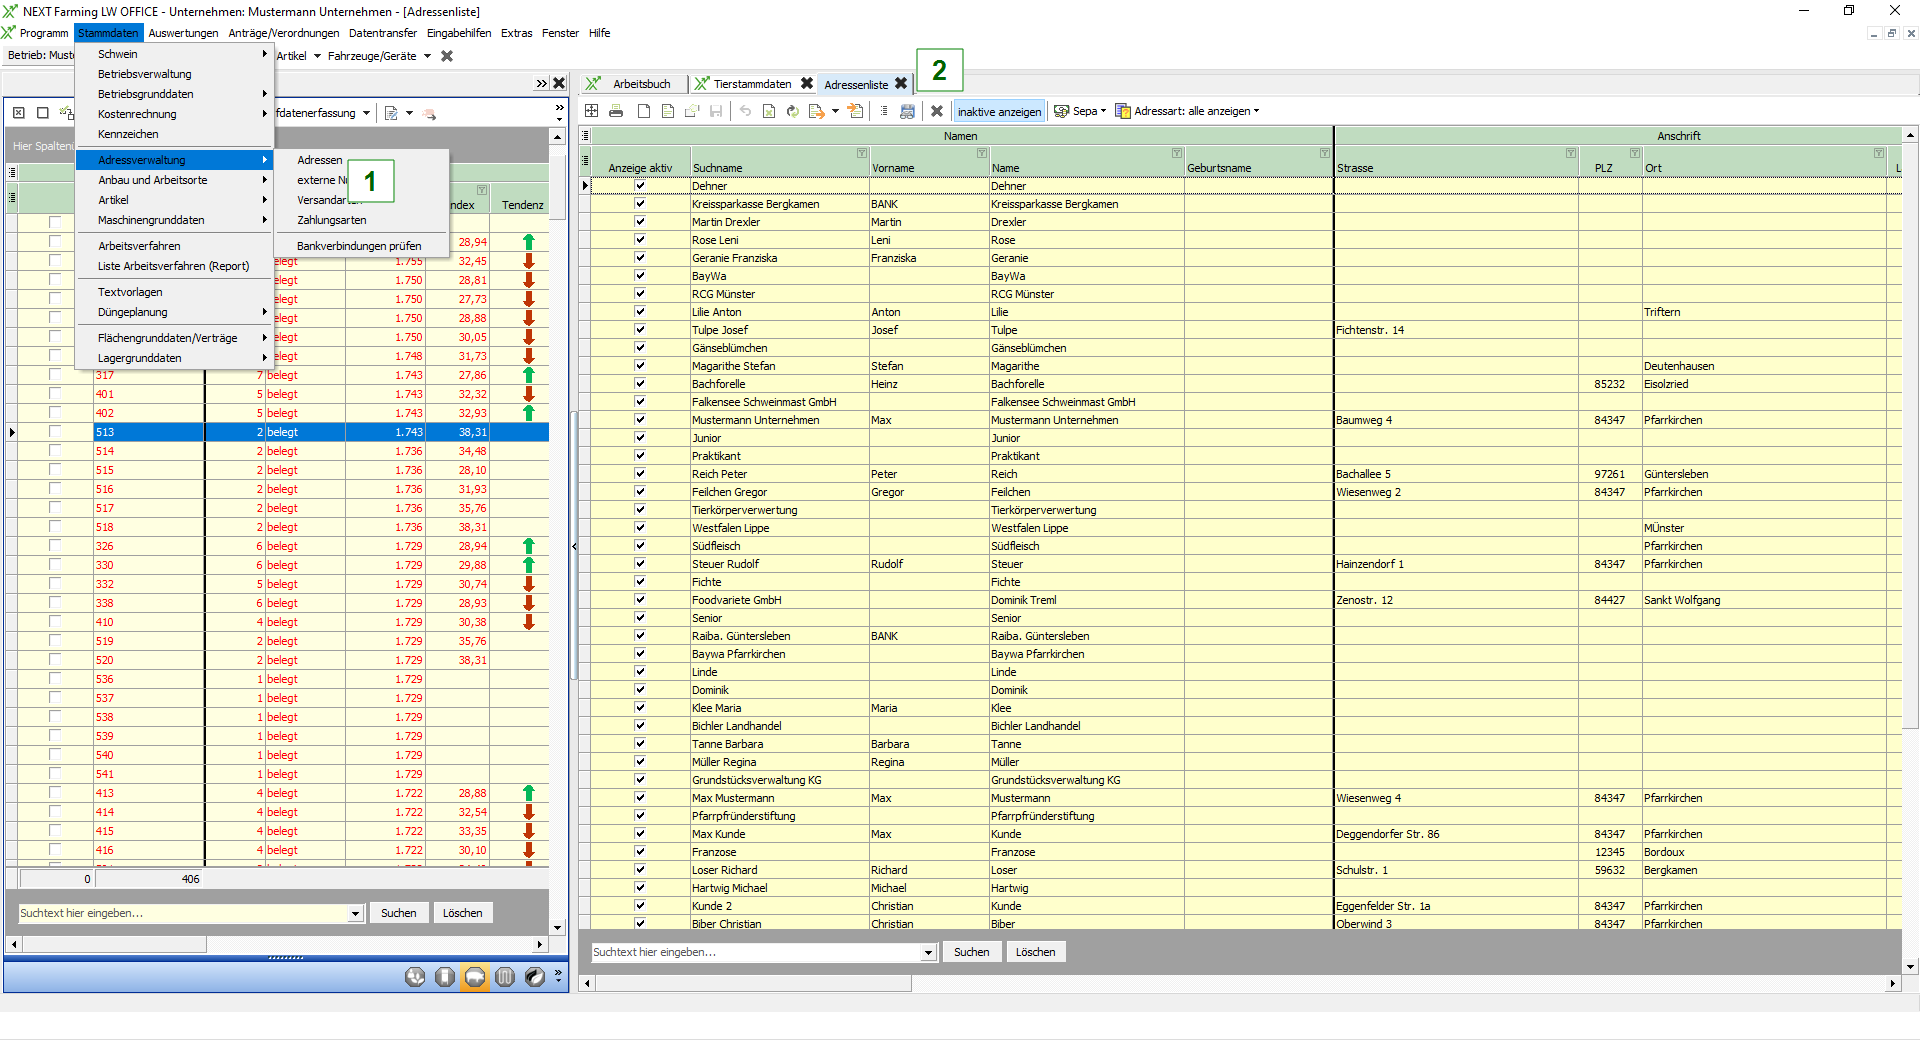Toggle active checkbox for Rose Leni
Image resolution: width=1920 pixels, height=1040 pixels.
640,240
